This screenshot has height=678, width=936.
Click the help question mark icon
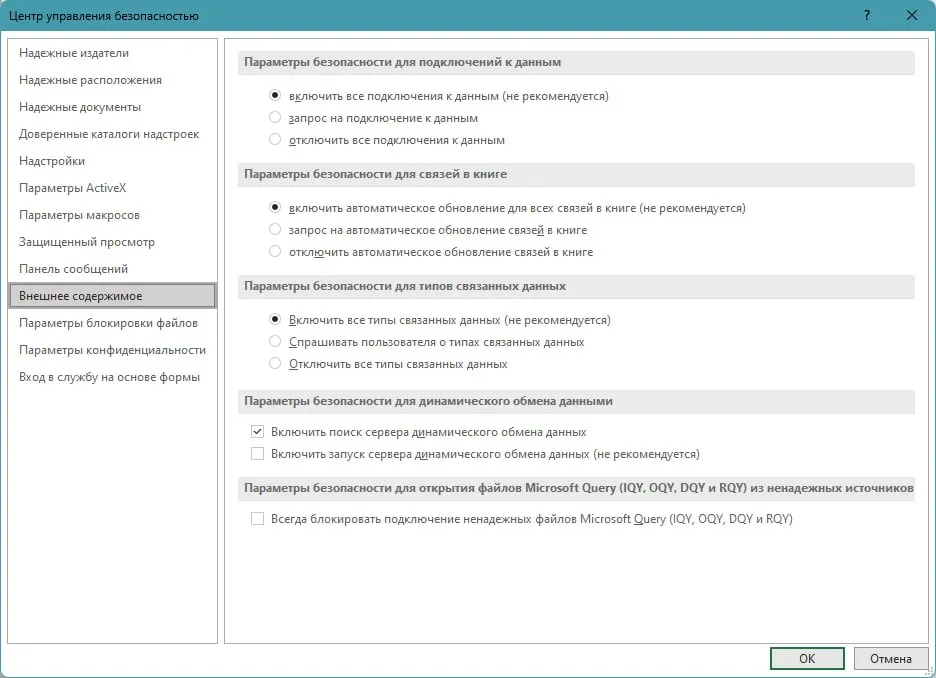[x=866, y=15]
